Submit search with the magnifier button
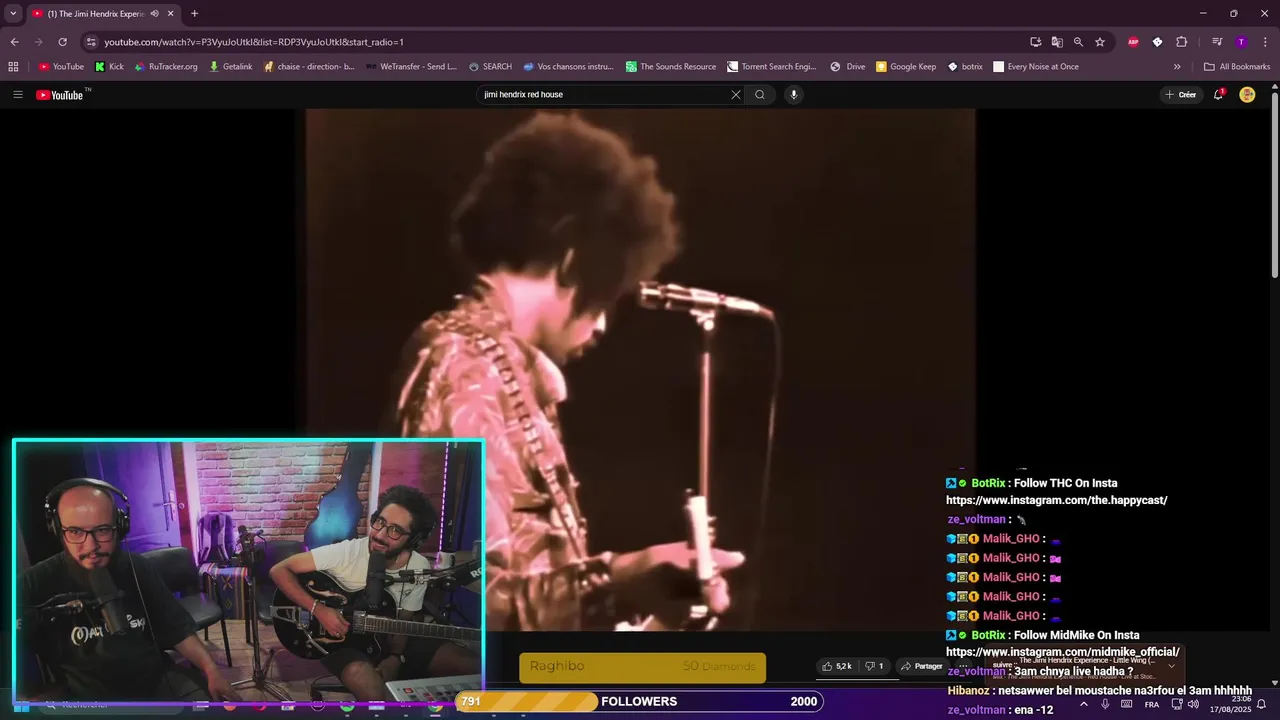Screen dimensions: 1280x720 coord(760,95)
